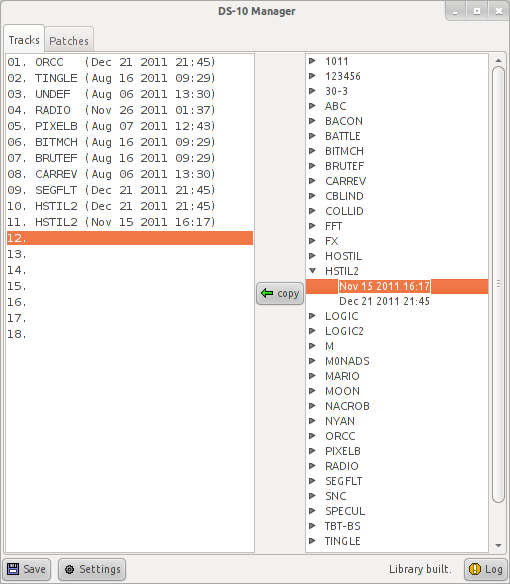Screen dimensions: 510x584
Task: Select the Dec 21 2011 21:45 HSTIL2 version
Action: [x=384, y=301]
